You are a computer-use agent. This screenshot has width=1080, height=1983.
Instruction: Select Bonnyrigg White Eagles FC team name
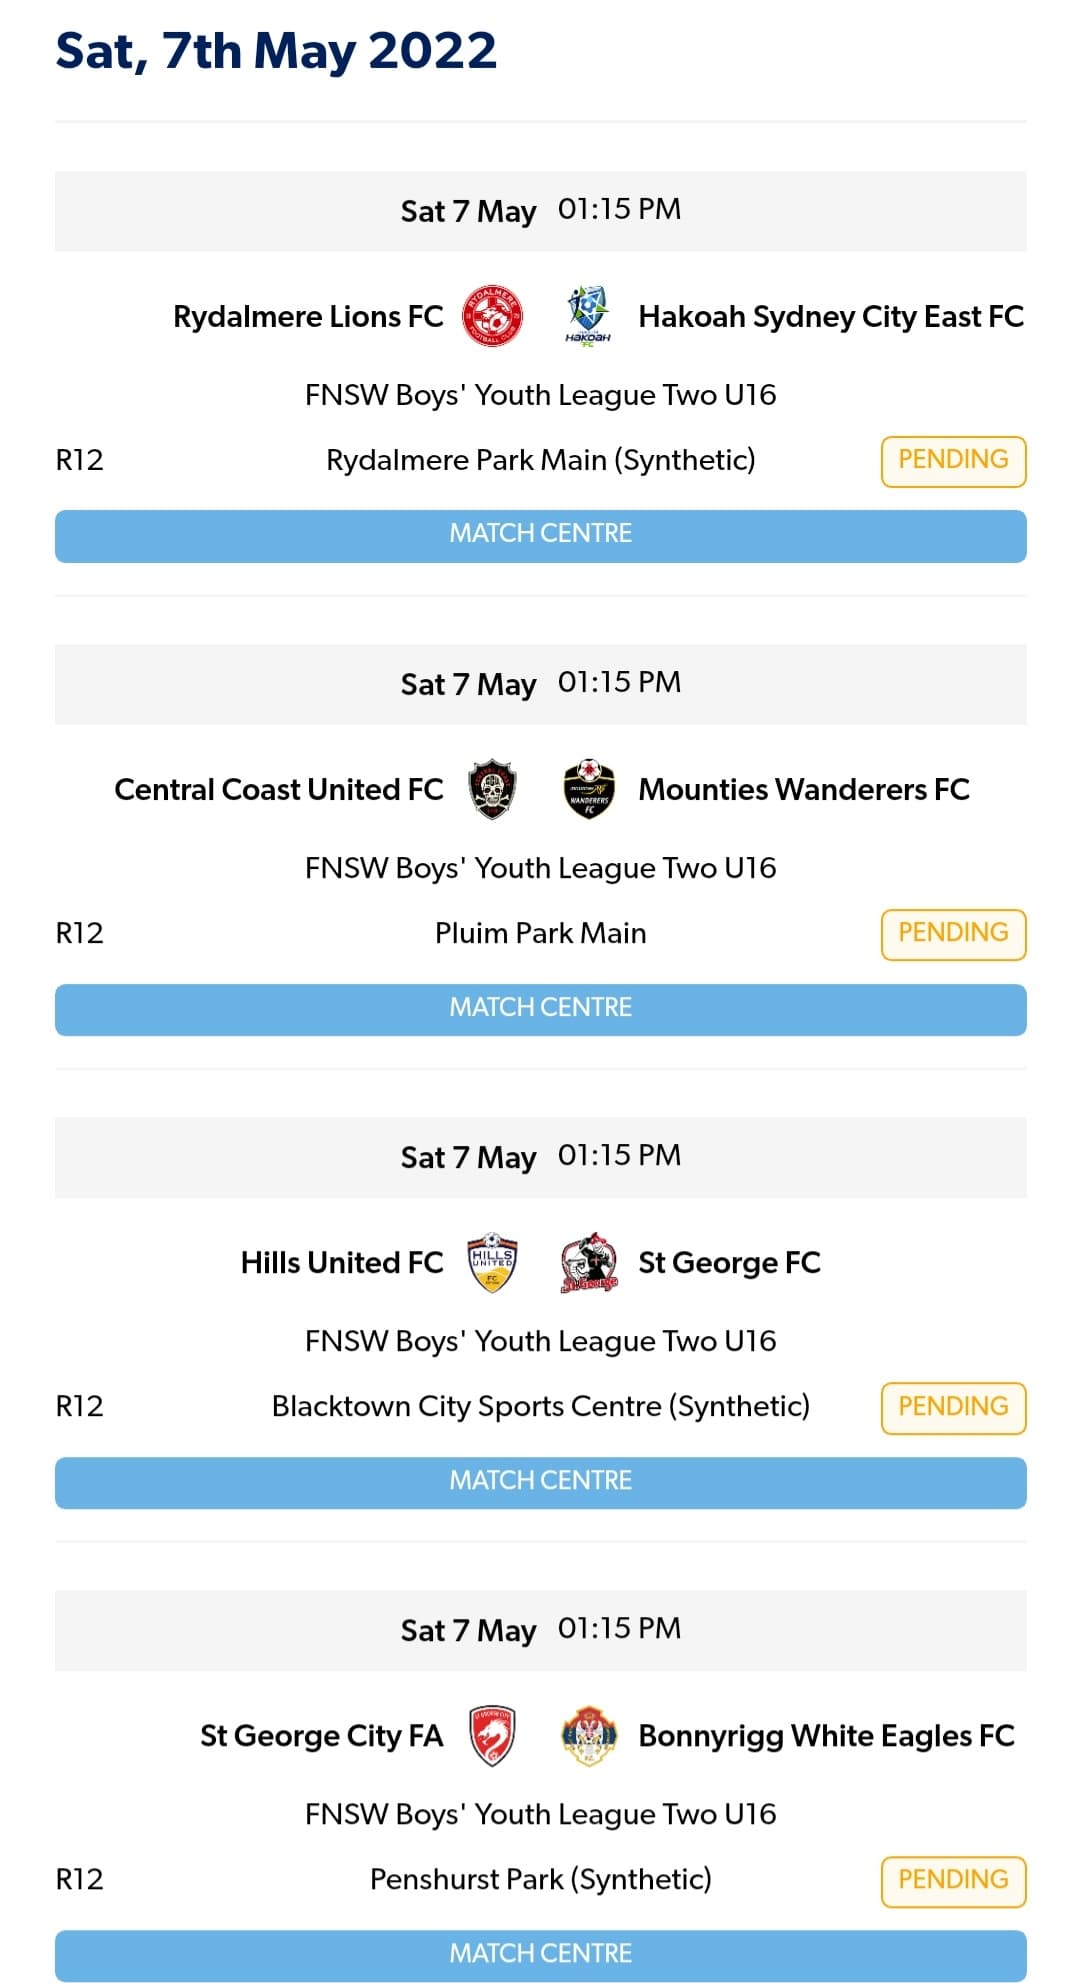[x=826, y=1736]
